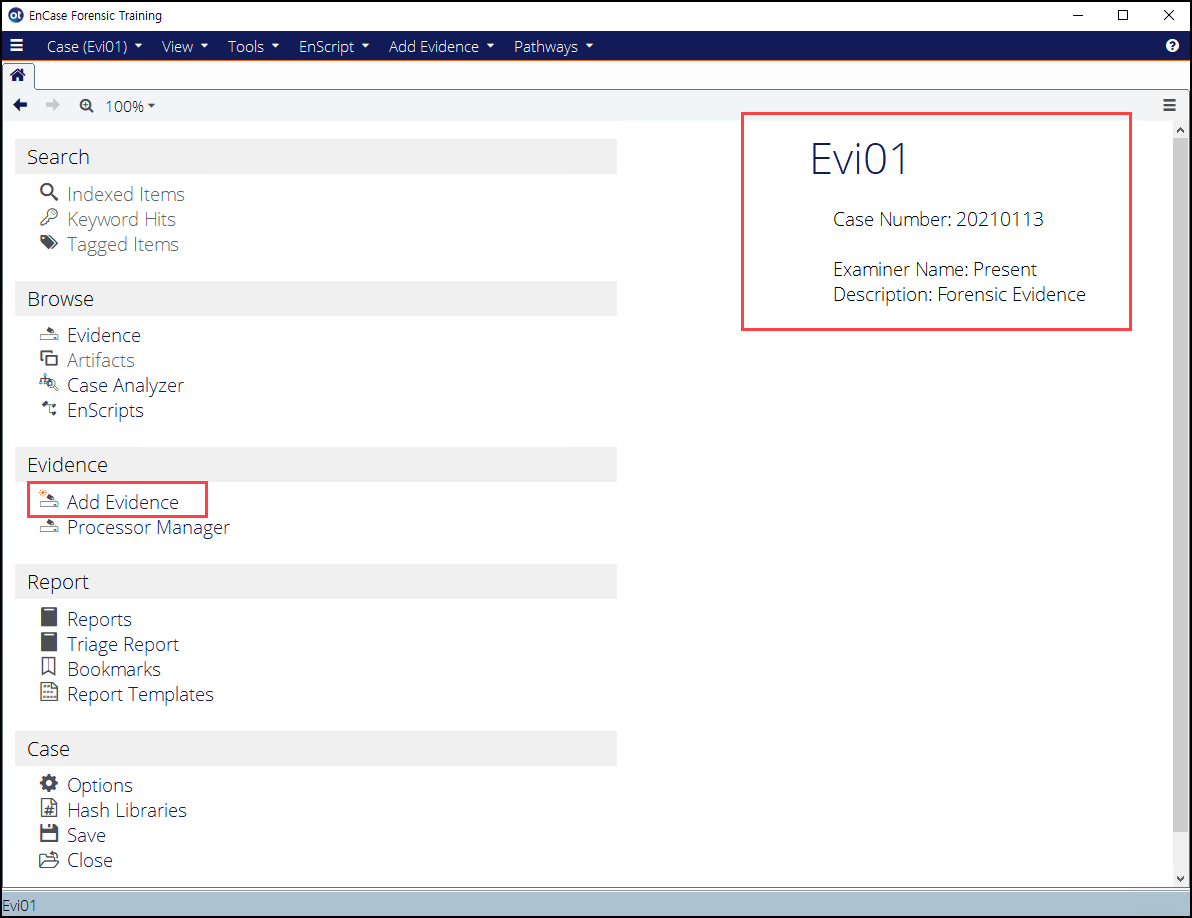Open the 100% zoom dropdown
This screenshot has height=918, width=1192.
tap(130, 106)
